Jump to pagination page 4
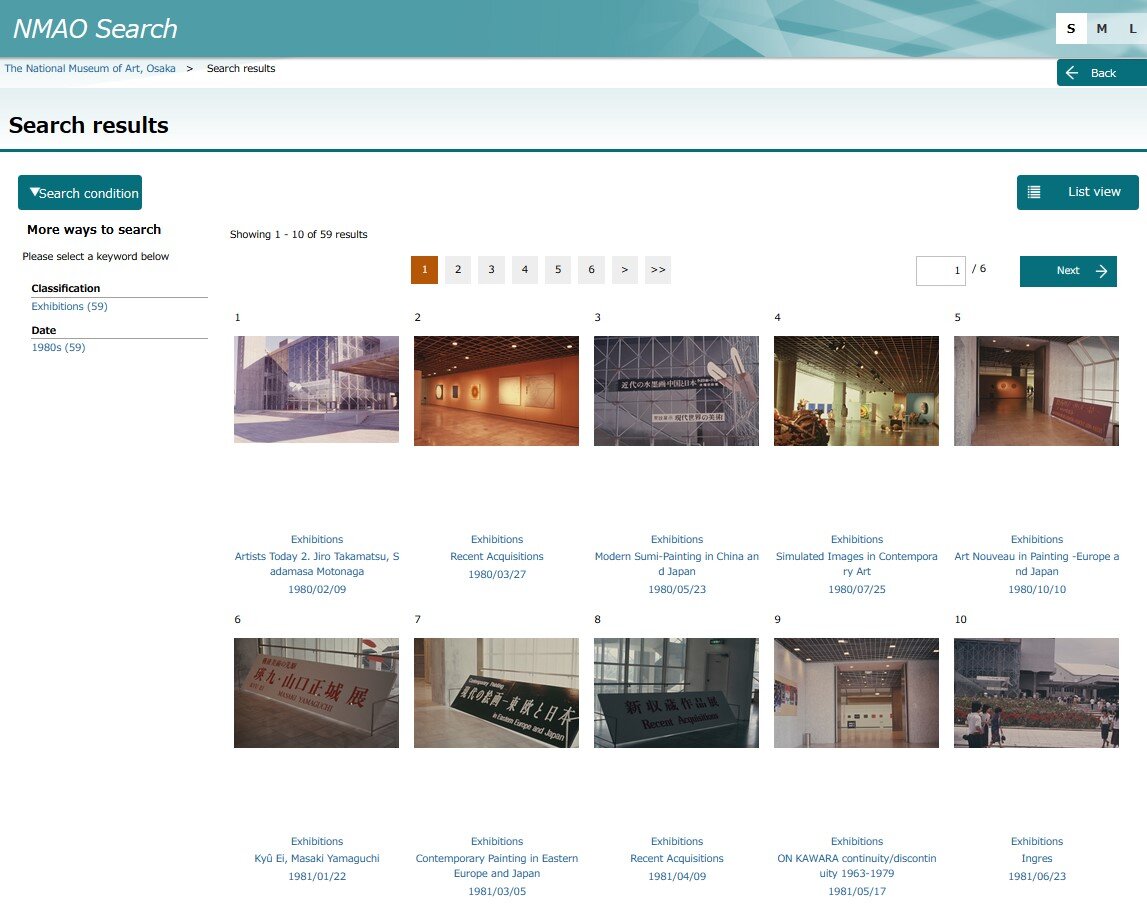The height and width of the screenshot is (907, 1147). (x=524, y=269)
